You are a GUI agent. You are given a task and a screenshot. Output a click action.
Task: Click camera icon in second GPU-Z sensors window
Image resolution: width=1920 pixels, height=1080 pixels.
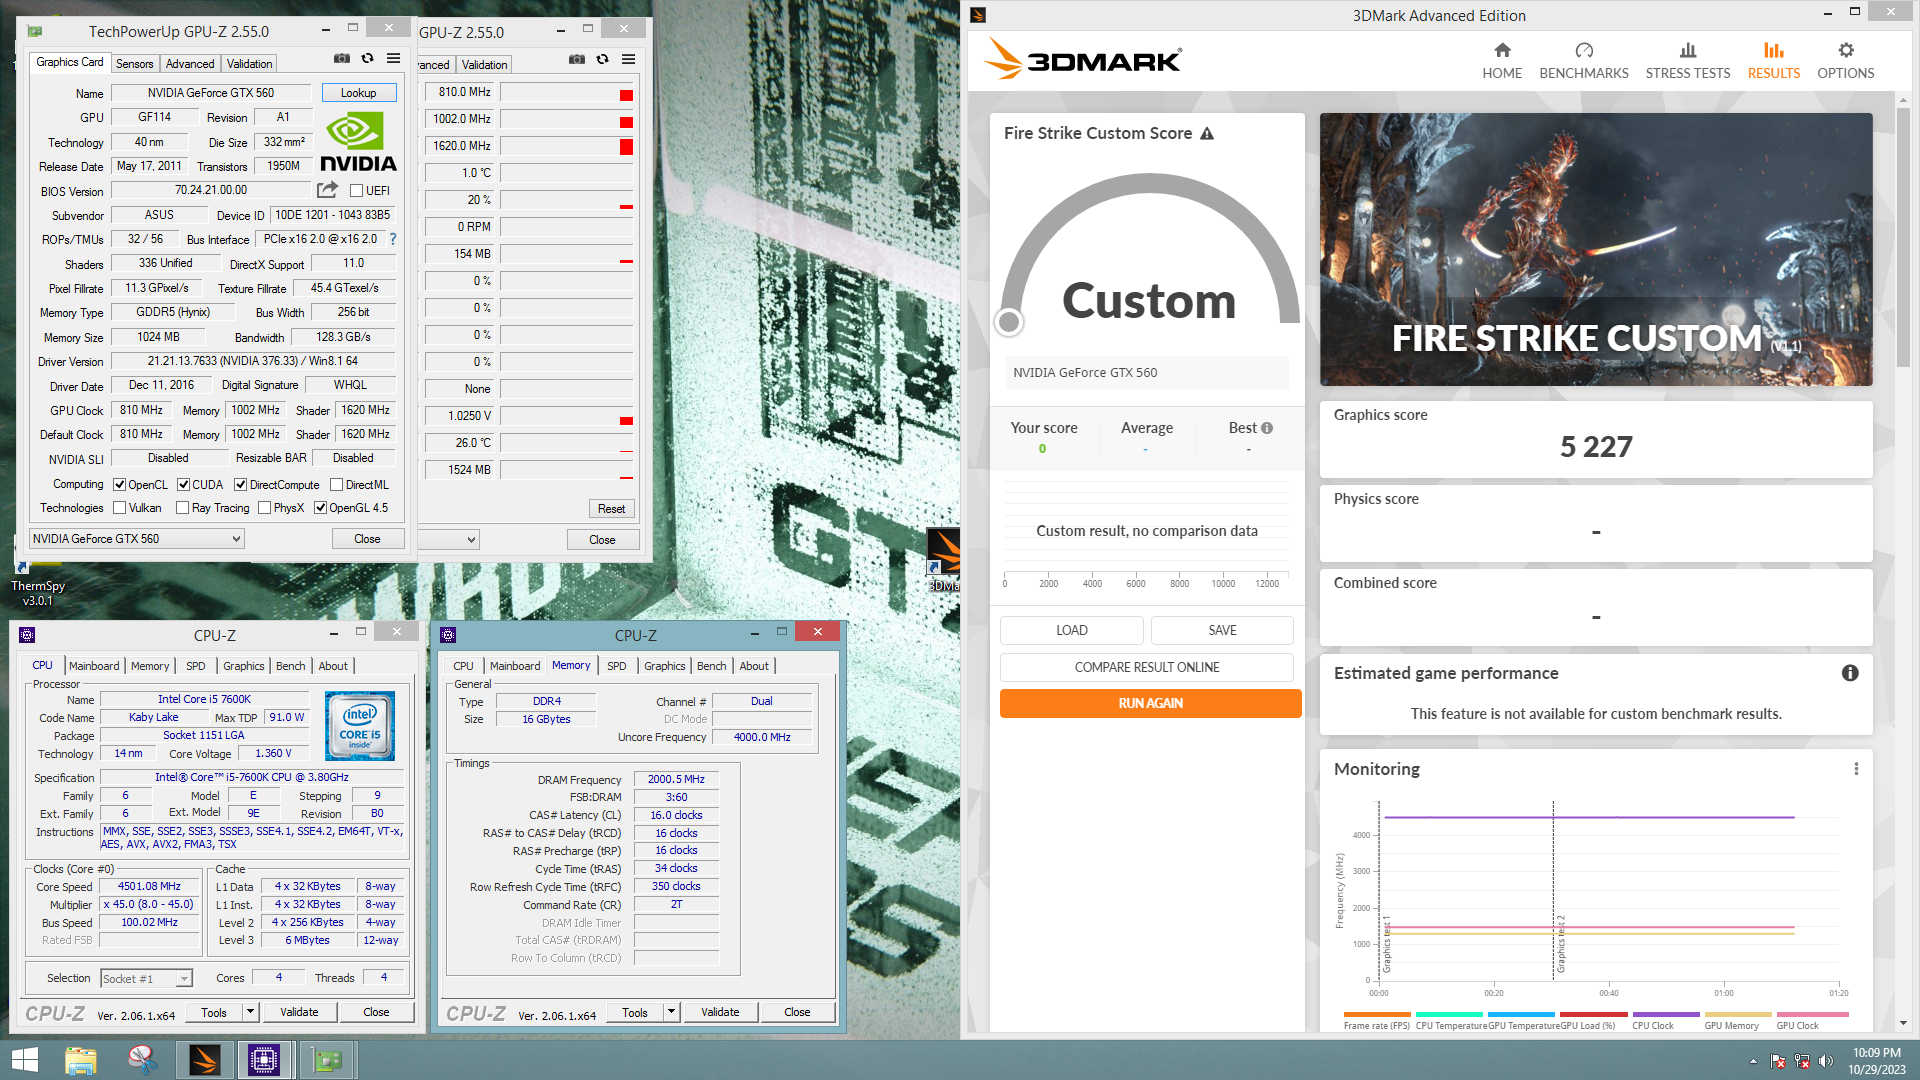[577, 60]
